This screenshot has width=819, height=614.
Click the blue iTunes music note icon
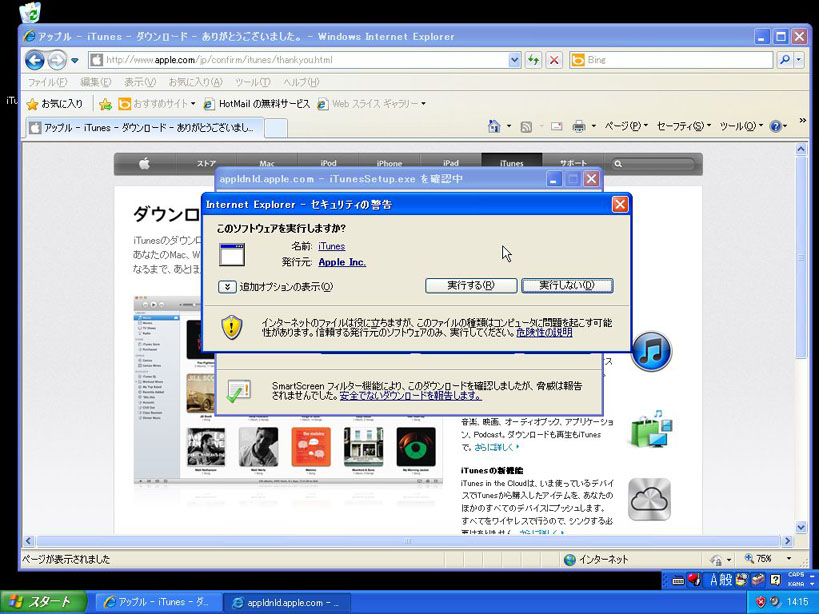tap(651, 351)
